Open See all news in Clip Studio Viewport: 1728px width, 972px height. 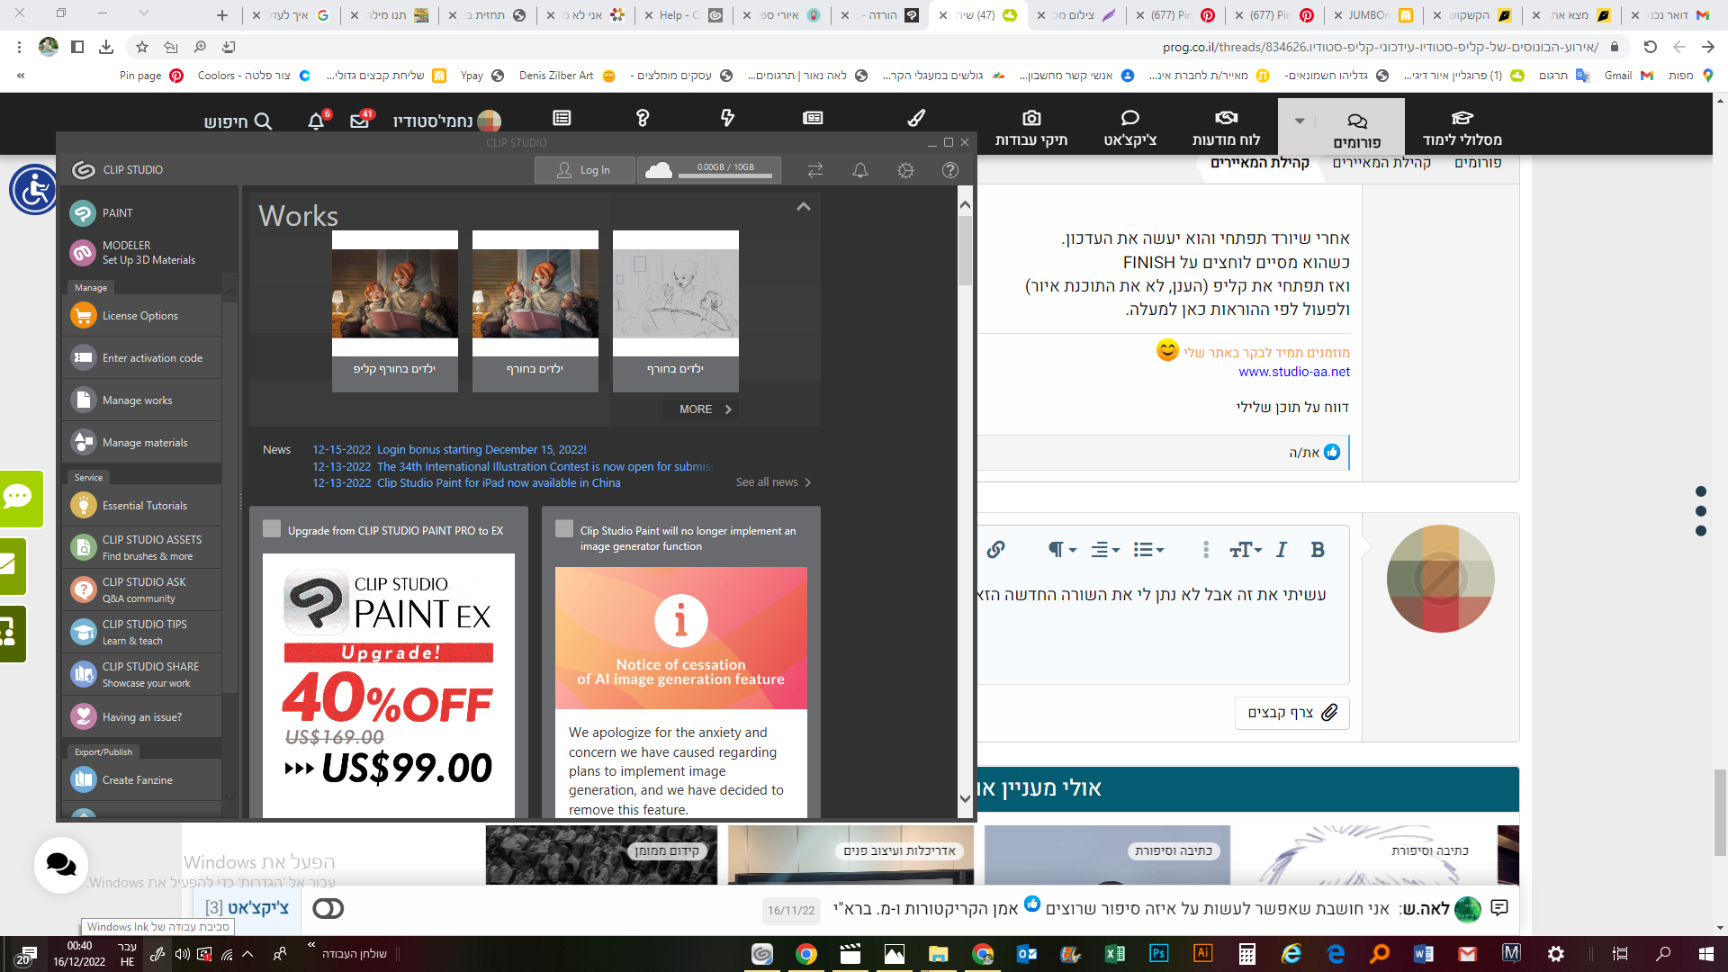coord(773,482)
